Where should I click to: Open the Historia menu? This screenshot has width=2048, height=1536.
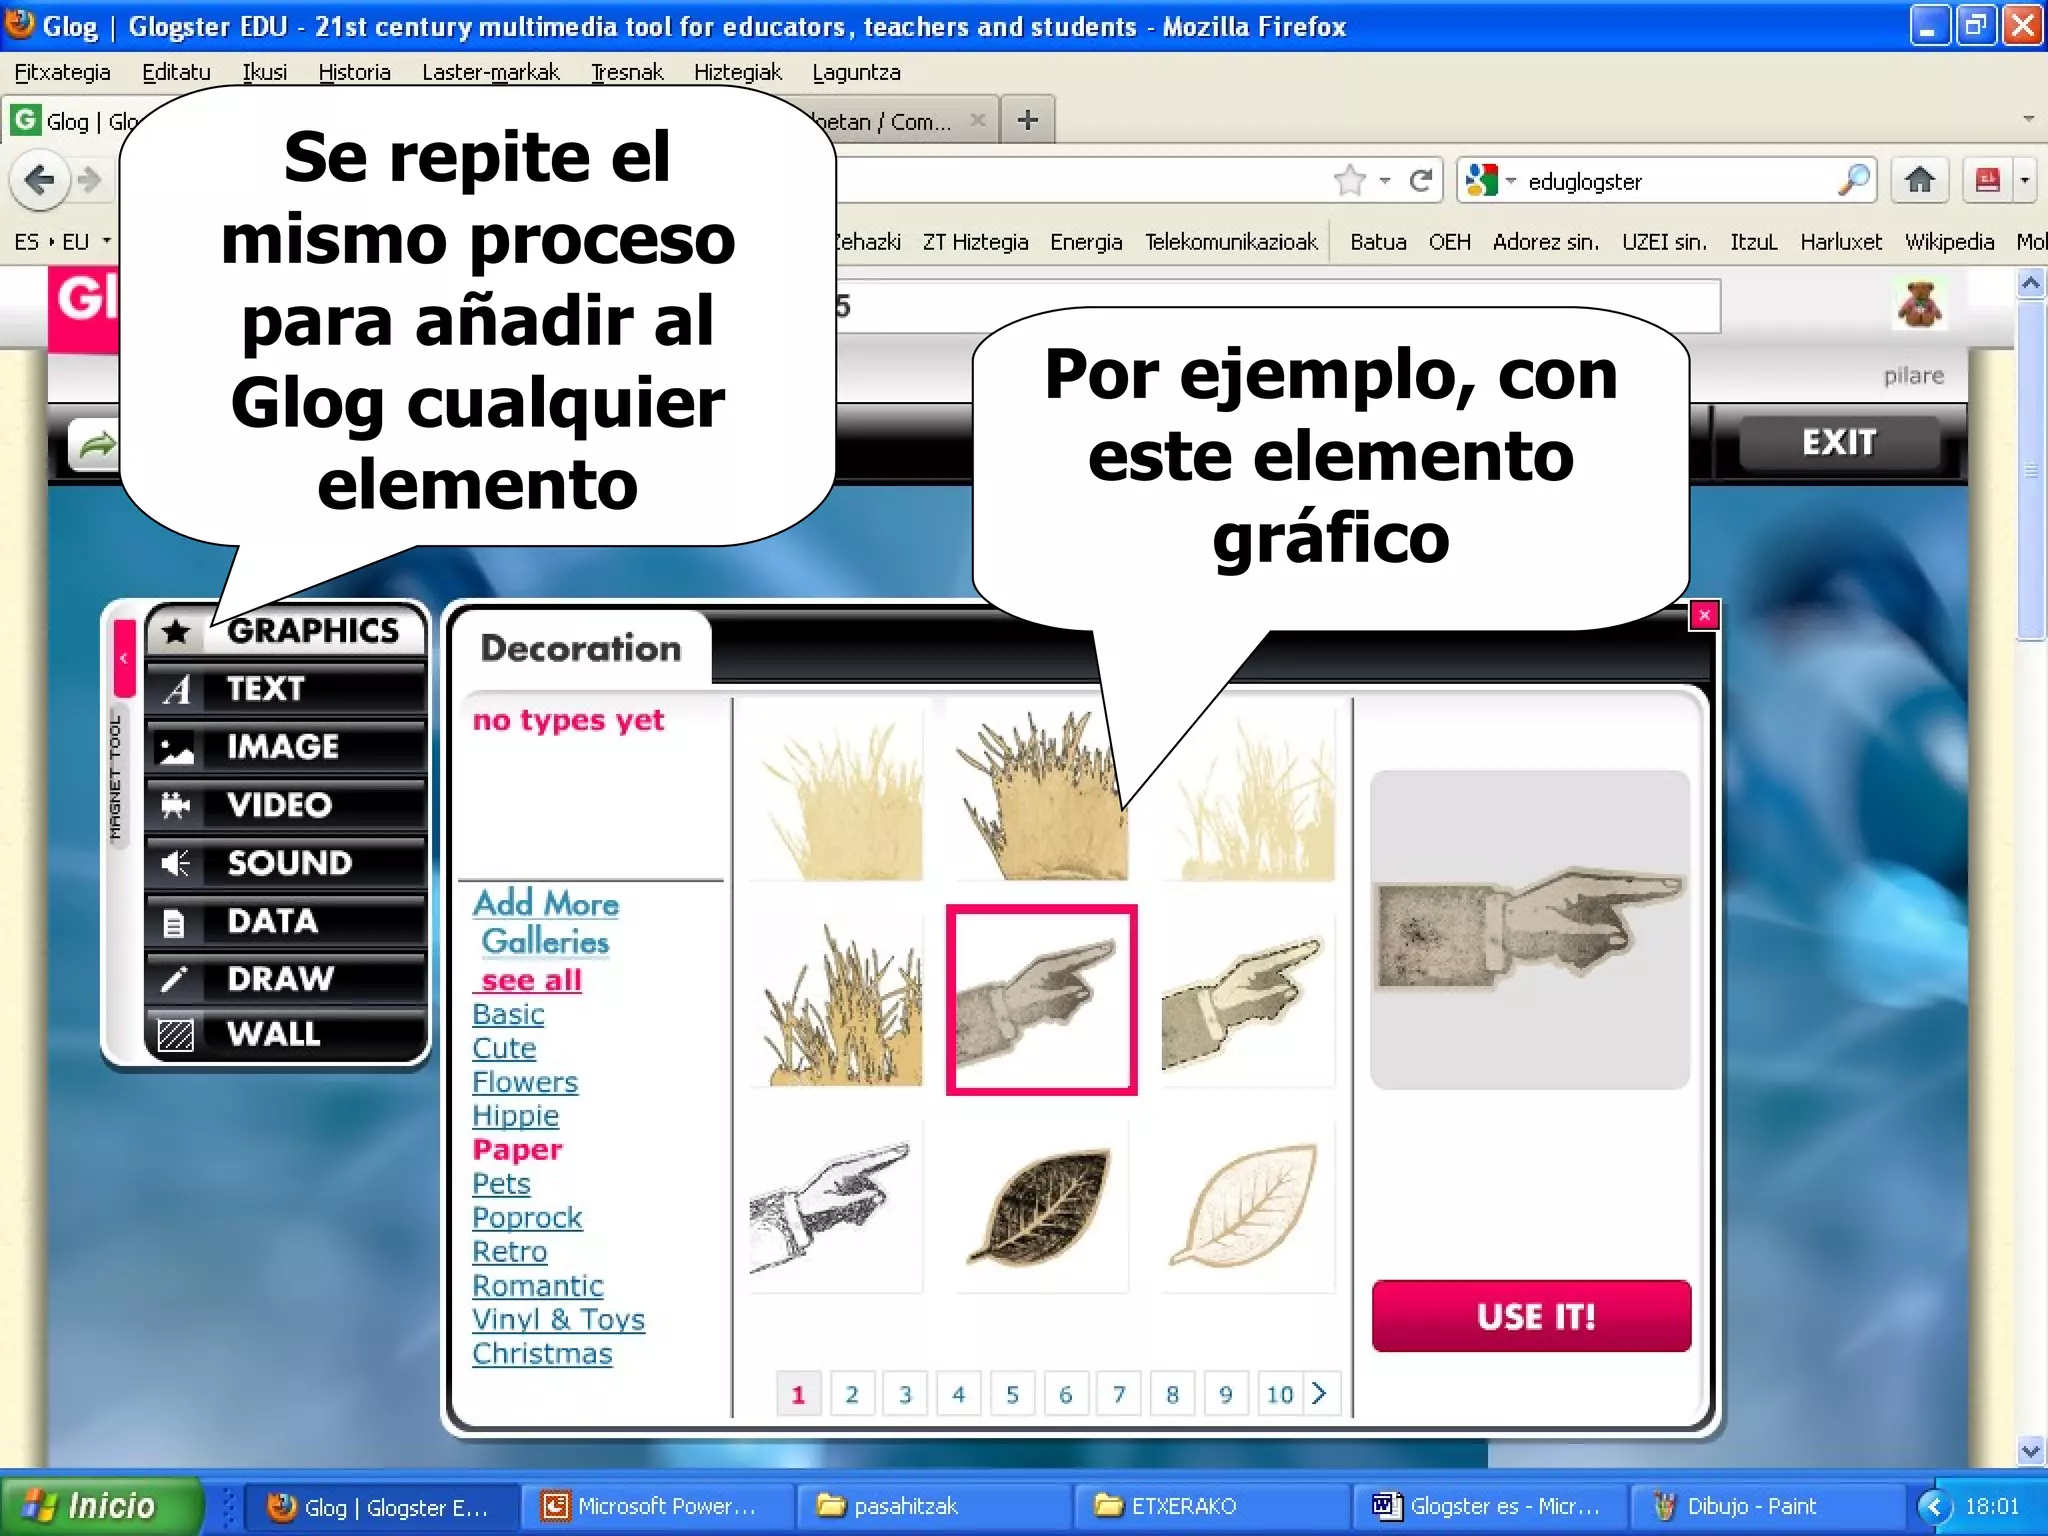click(x=354, y=72)
